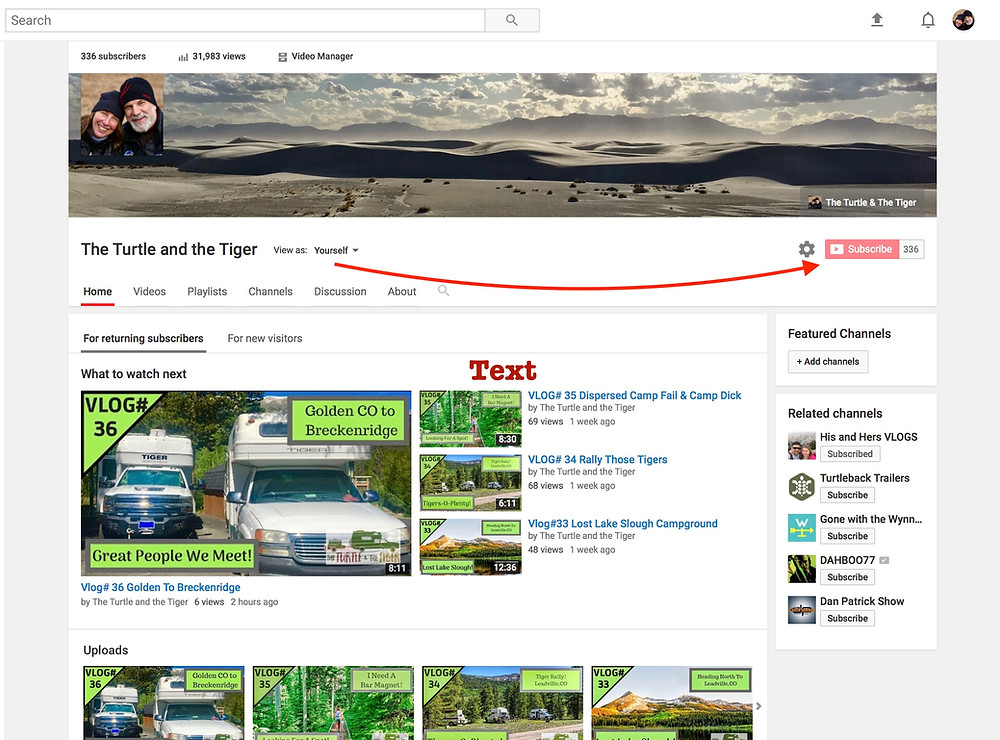Open the upload video icon
This screenshot has width=1000, height=740.
pyautogui.click(x=877, y=20)
